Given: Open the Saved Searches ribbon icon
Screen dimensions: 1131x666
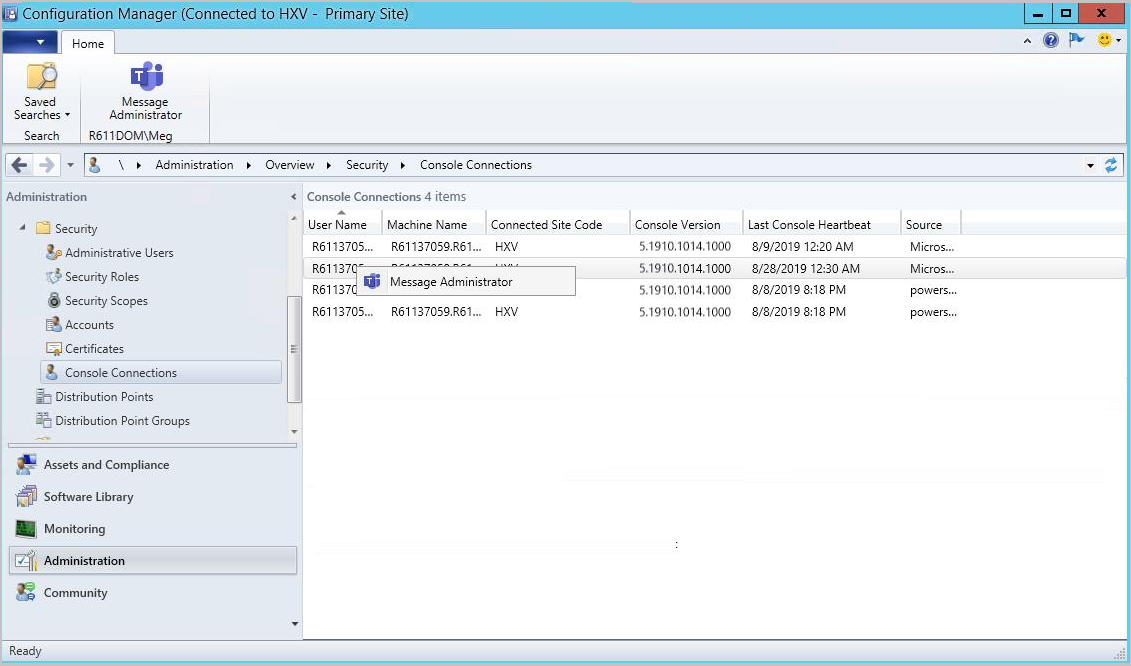Looking at the screenshot, I should click(41, 76).
